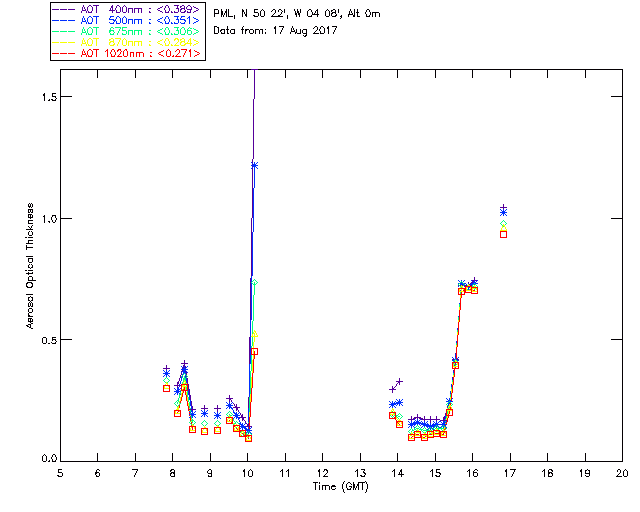The width and height of the screenshot is (640, 512).
Task: Click the 1.5 y-axis tick label
Action: [x=48, y=96]
